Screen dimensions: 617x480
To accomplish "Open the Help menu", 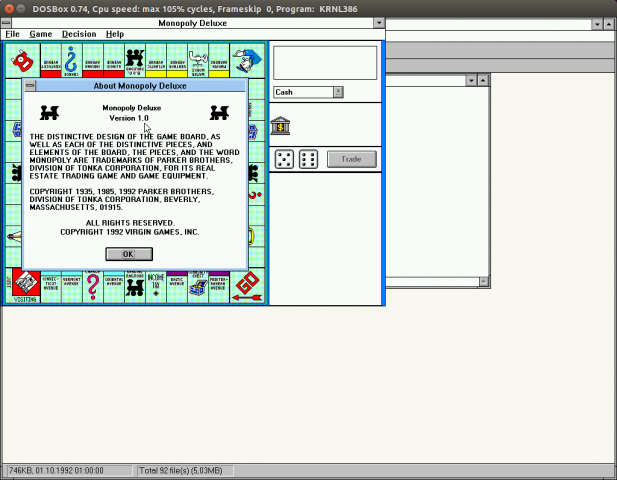I will [115, 34].
